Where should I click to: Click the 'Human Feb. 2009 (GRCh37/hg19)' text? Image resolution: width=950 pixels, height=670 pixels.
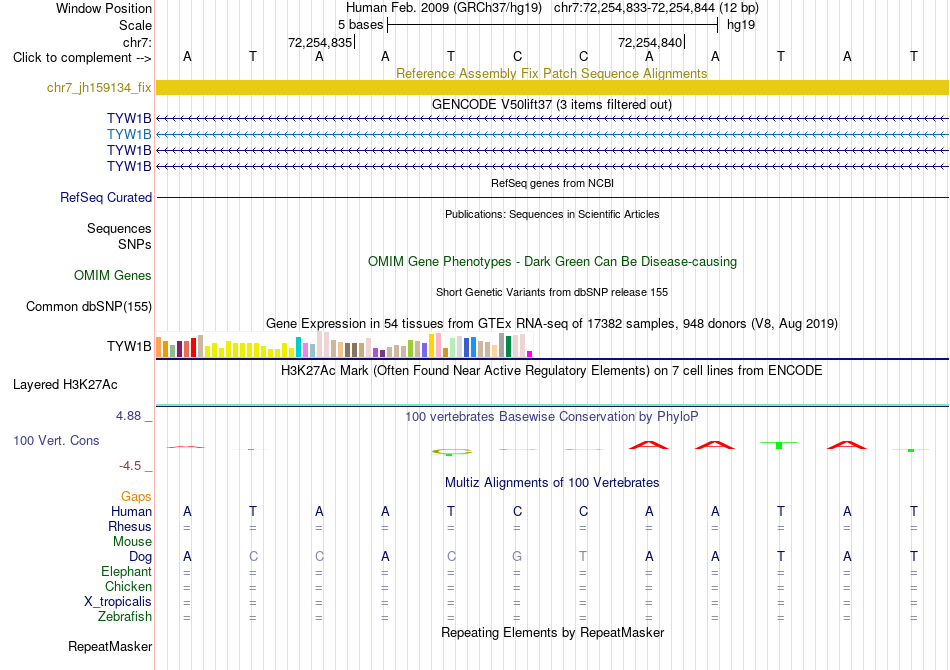tap(443, 8)
